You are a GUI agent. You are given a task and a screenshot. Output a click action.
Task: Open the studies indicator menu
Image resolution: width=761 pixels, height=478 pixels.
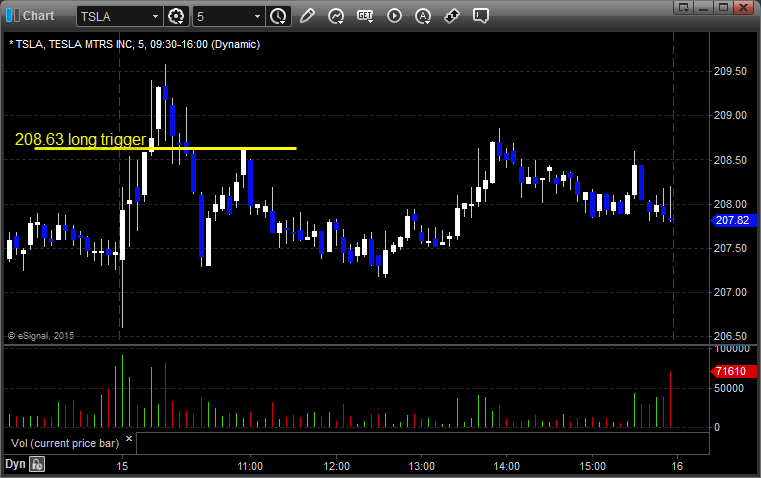coord(336,16)
